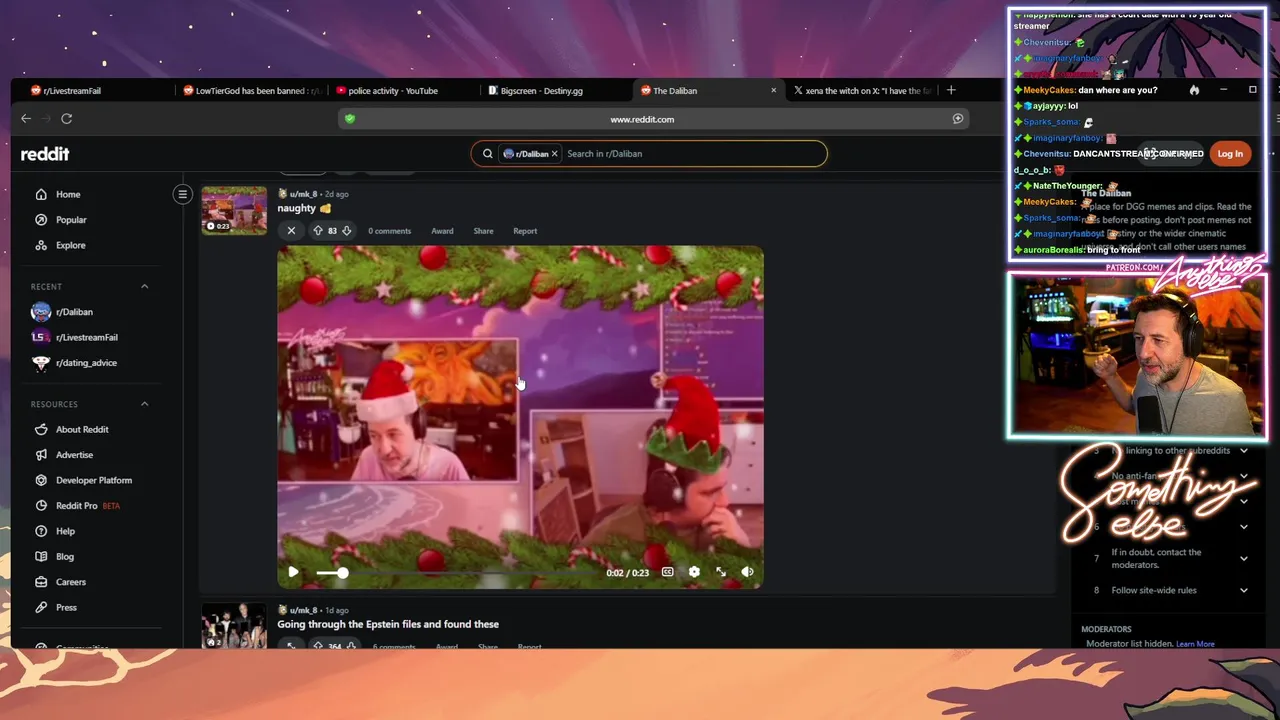Open 0 comments on naughty post
Screen dimensions: 1280x720
pos(389,231)
